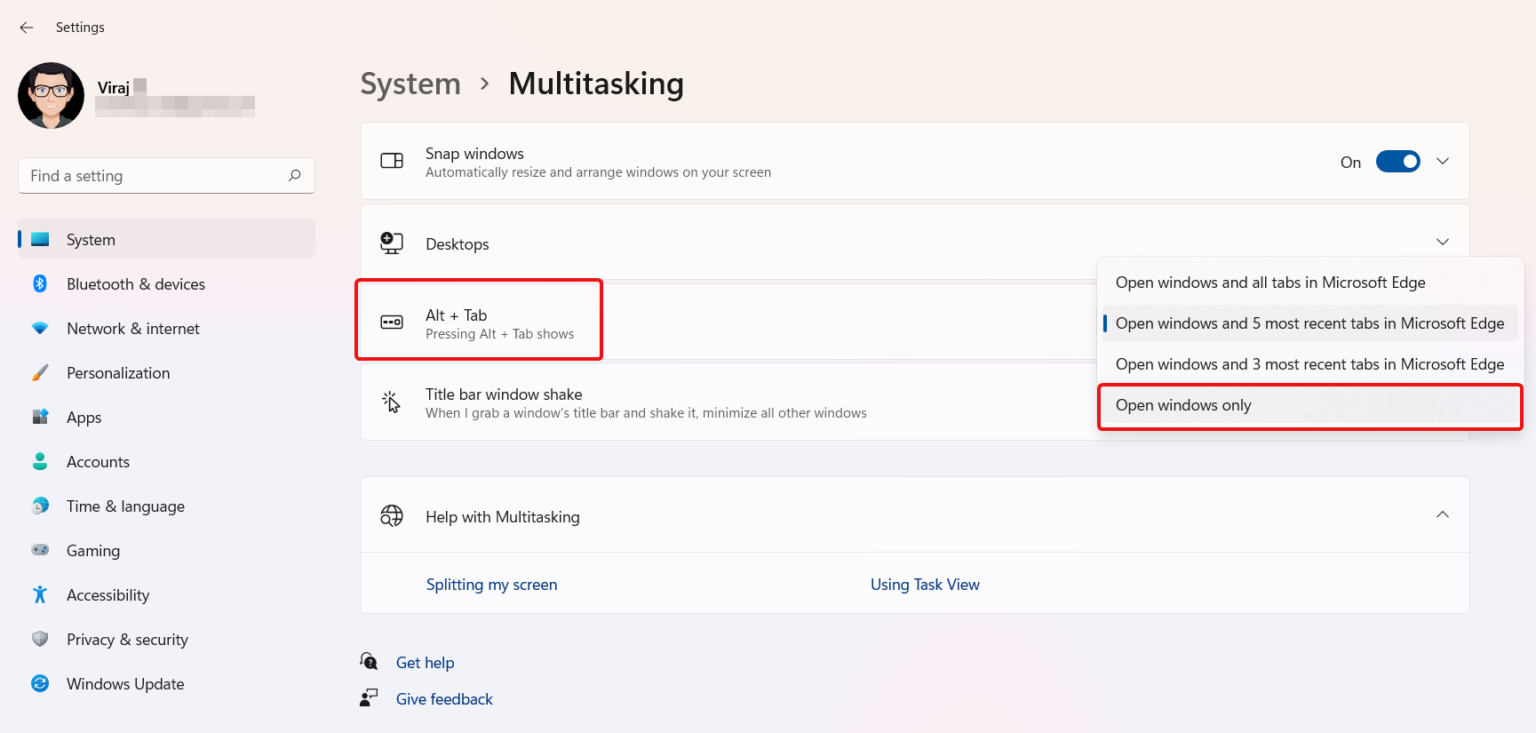Open the Using Task View link
This screenshot has height=733, width=1536.
[x=925, y=585]
